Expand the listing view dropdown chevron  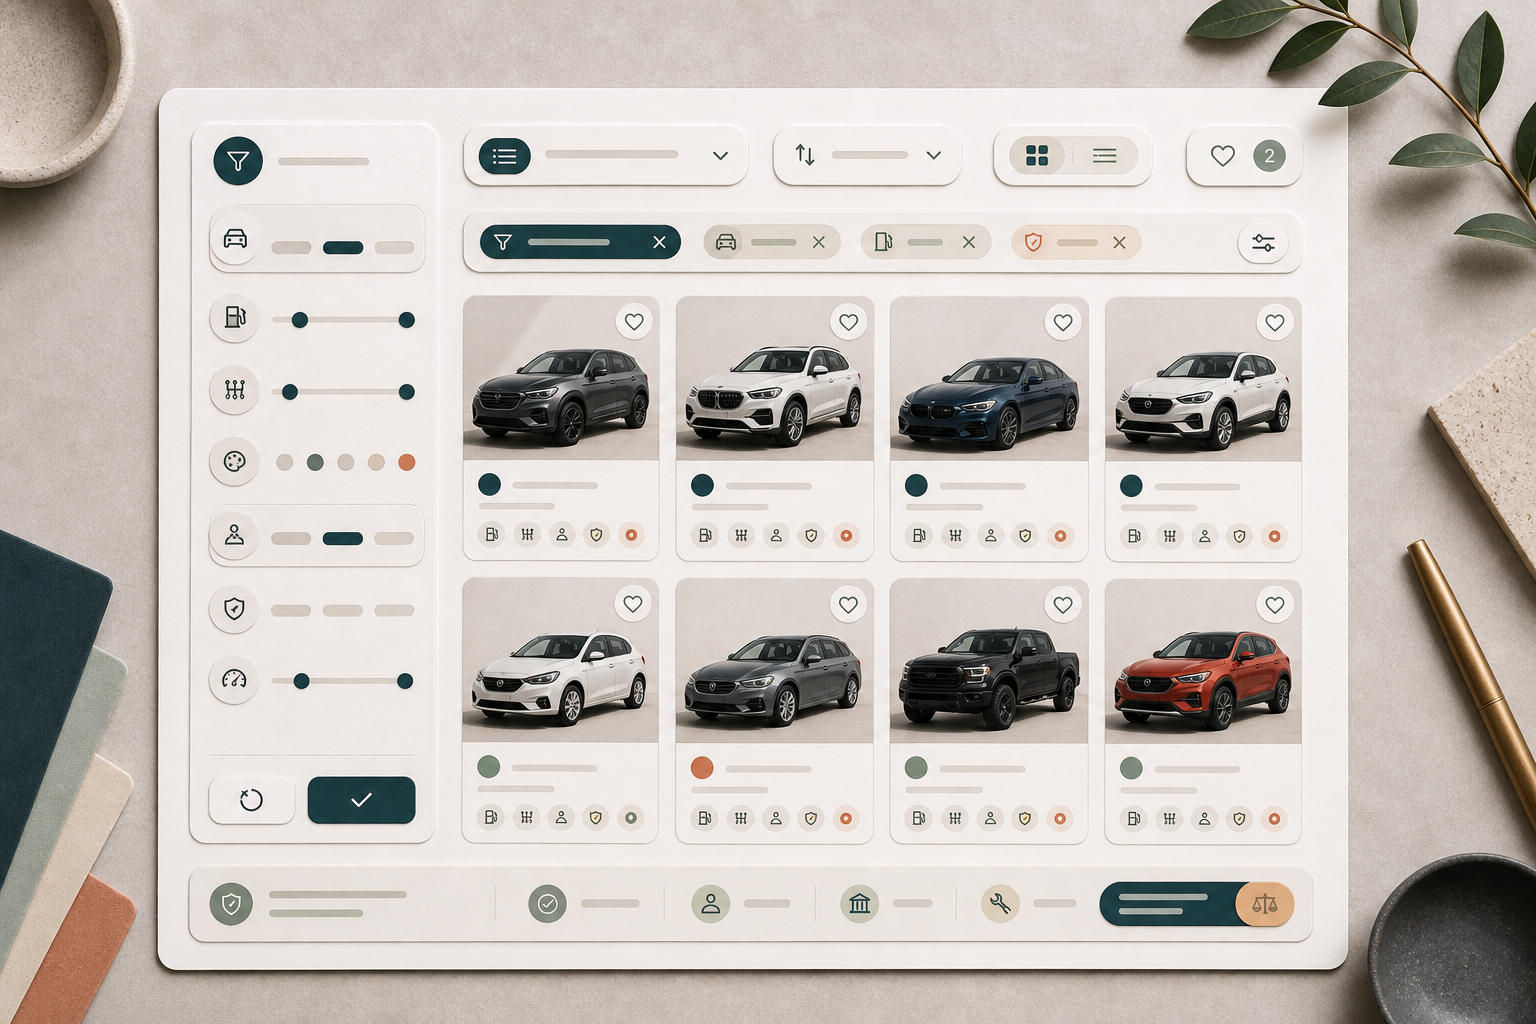tap(720, 156)
